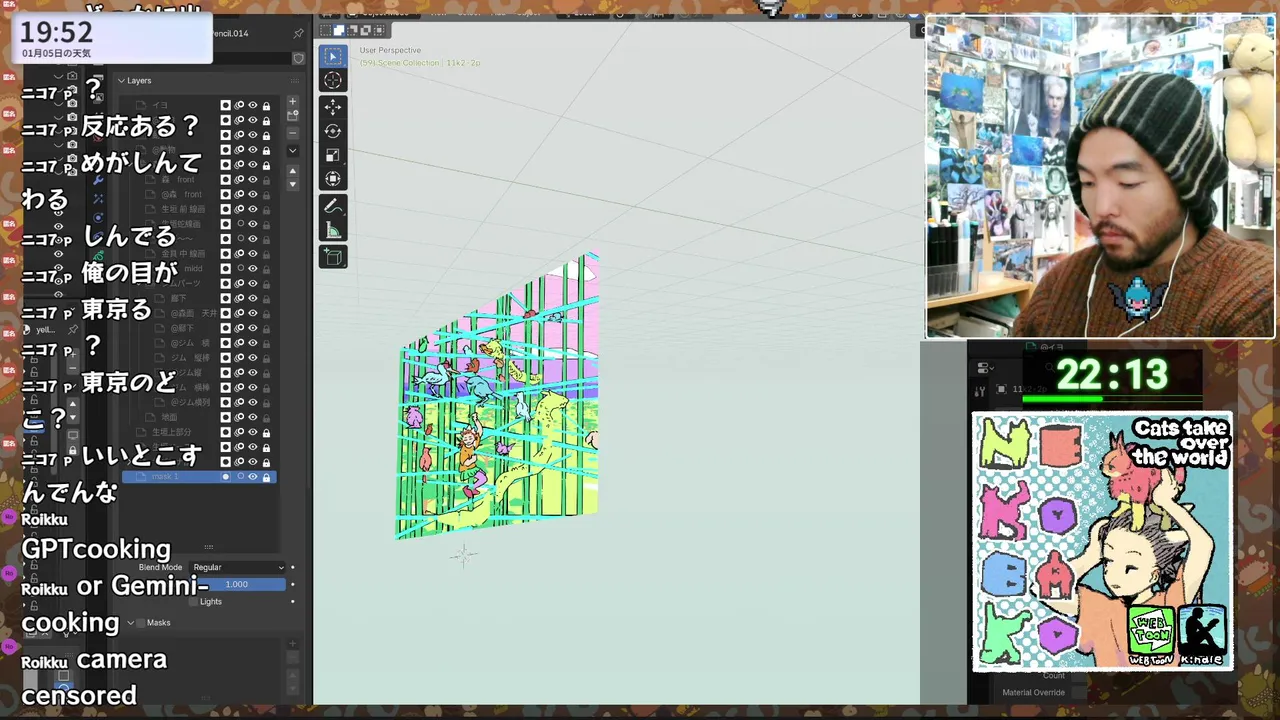1280x720 pixels.
Task: Enable the Masks checkbox
Action: 140,622
